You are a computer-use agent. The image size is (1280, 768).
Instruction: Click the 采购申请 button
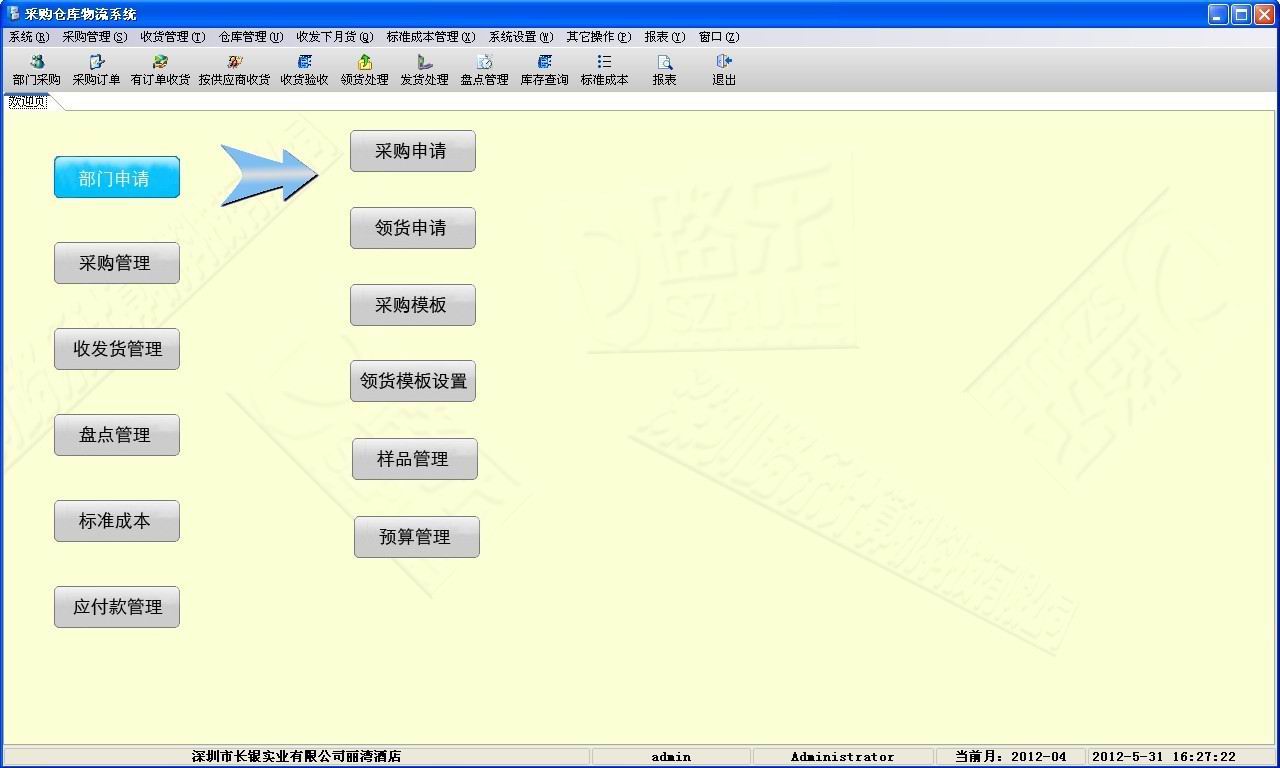click(x=412, y=151)
